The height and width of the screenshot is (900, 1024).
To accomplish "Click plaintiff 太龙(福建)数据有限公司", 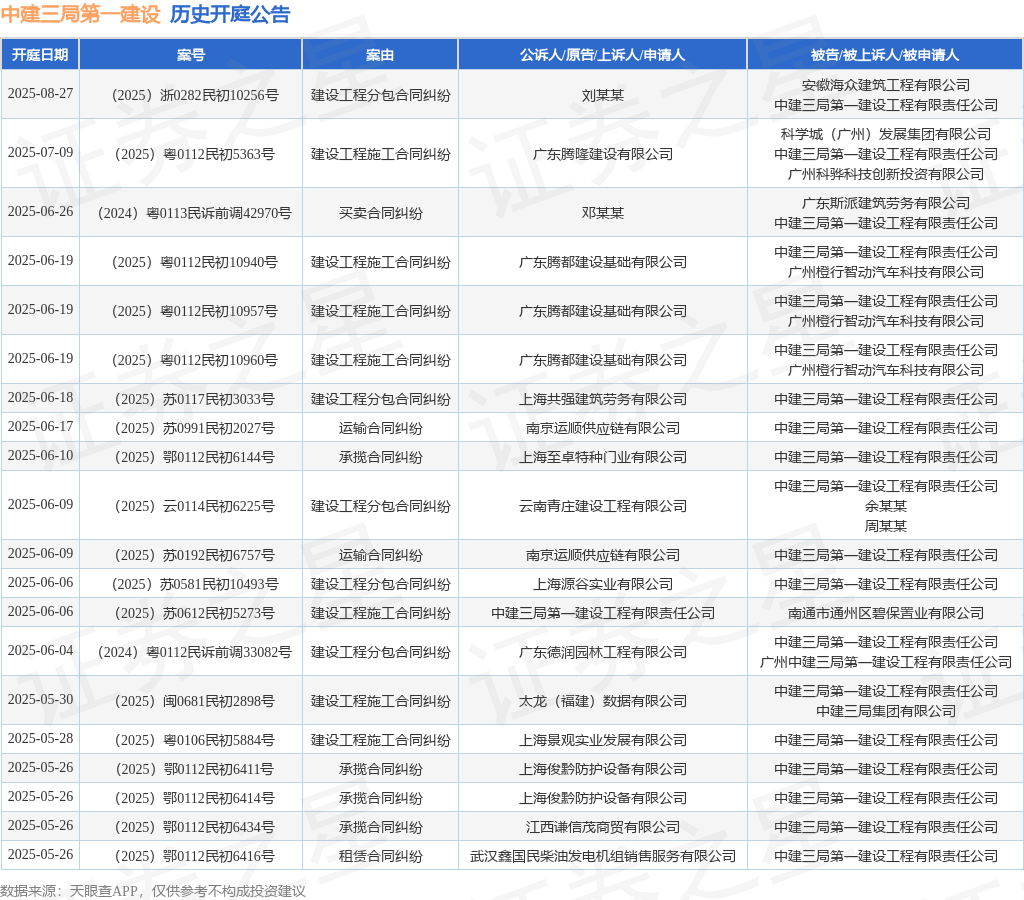I will pos(603,701).
